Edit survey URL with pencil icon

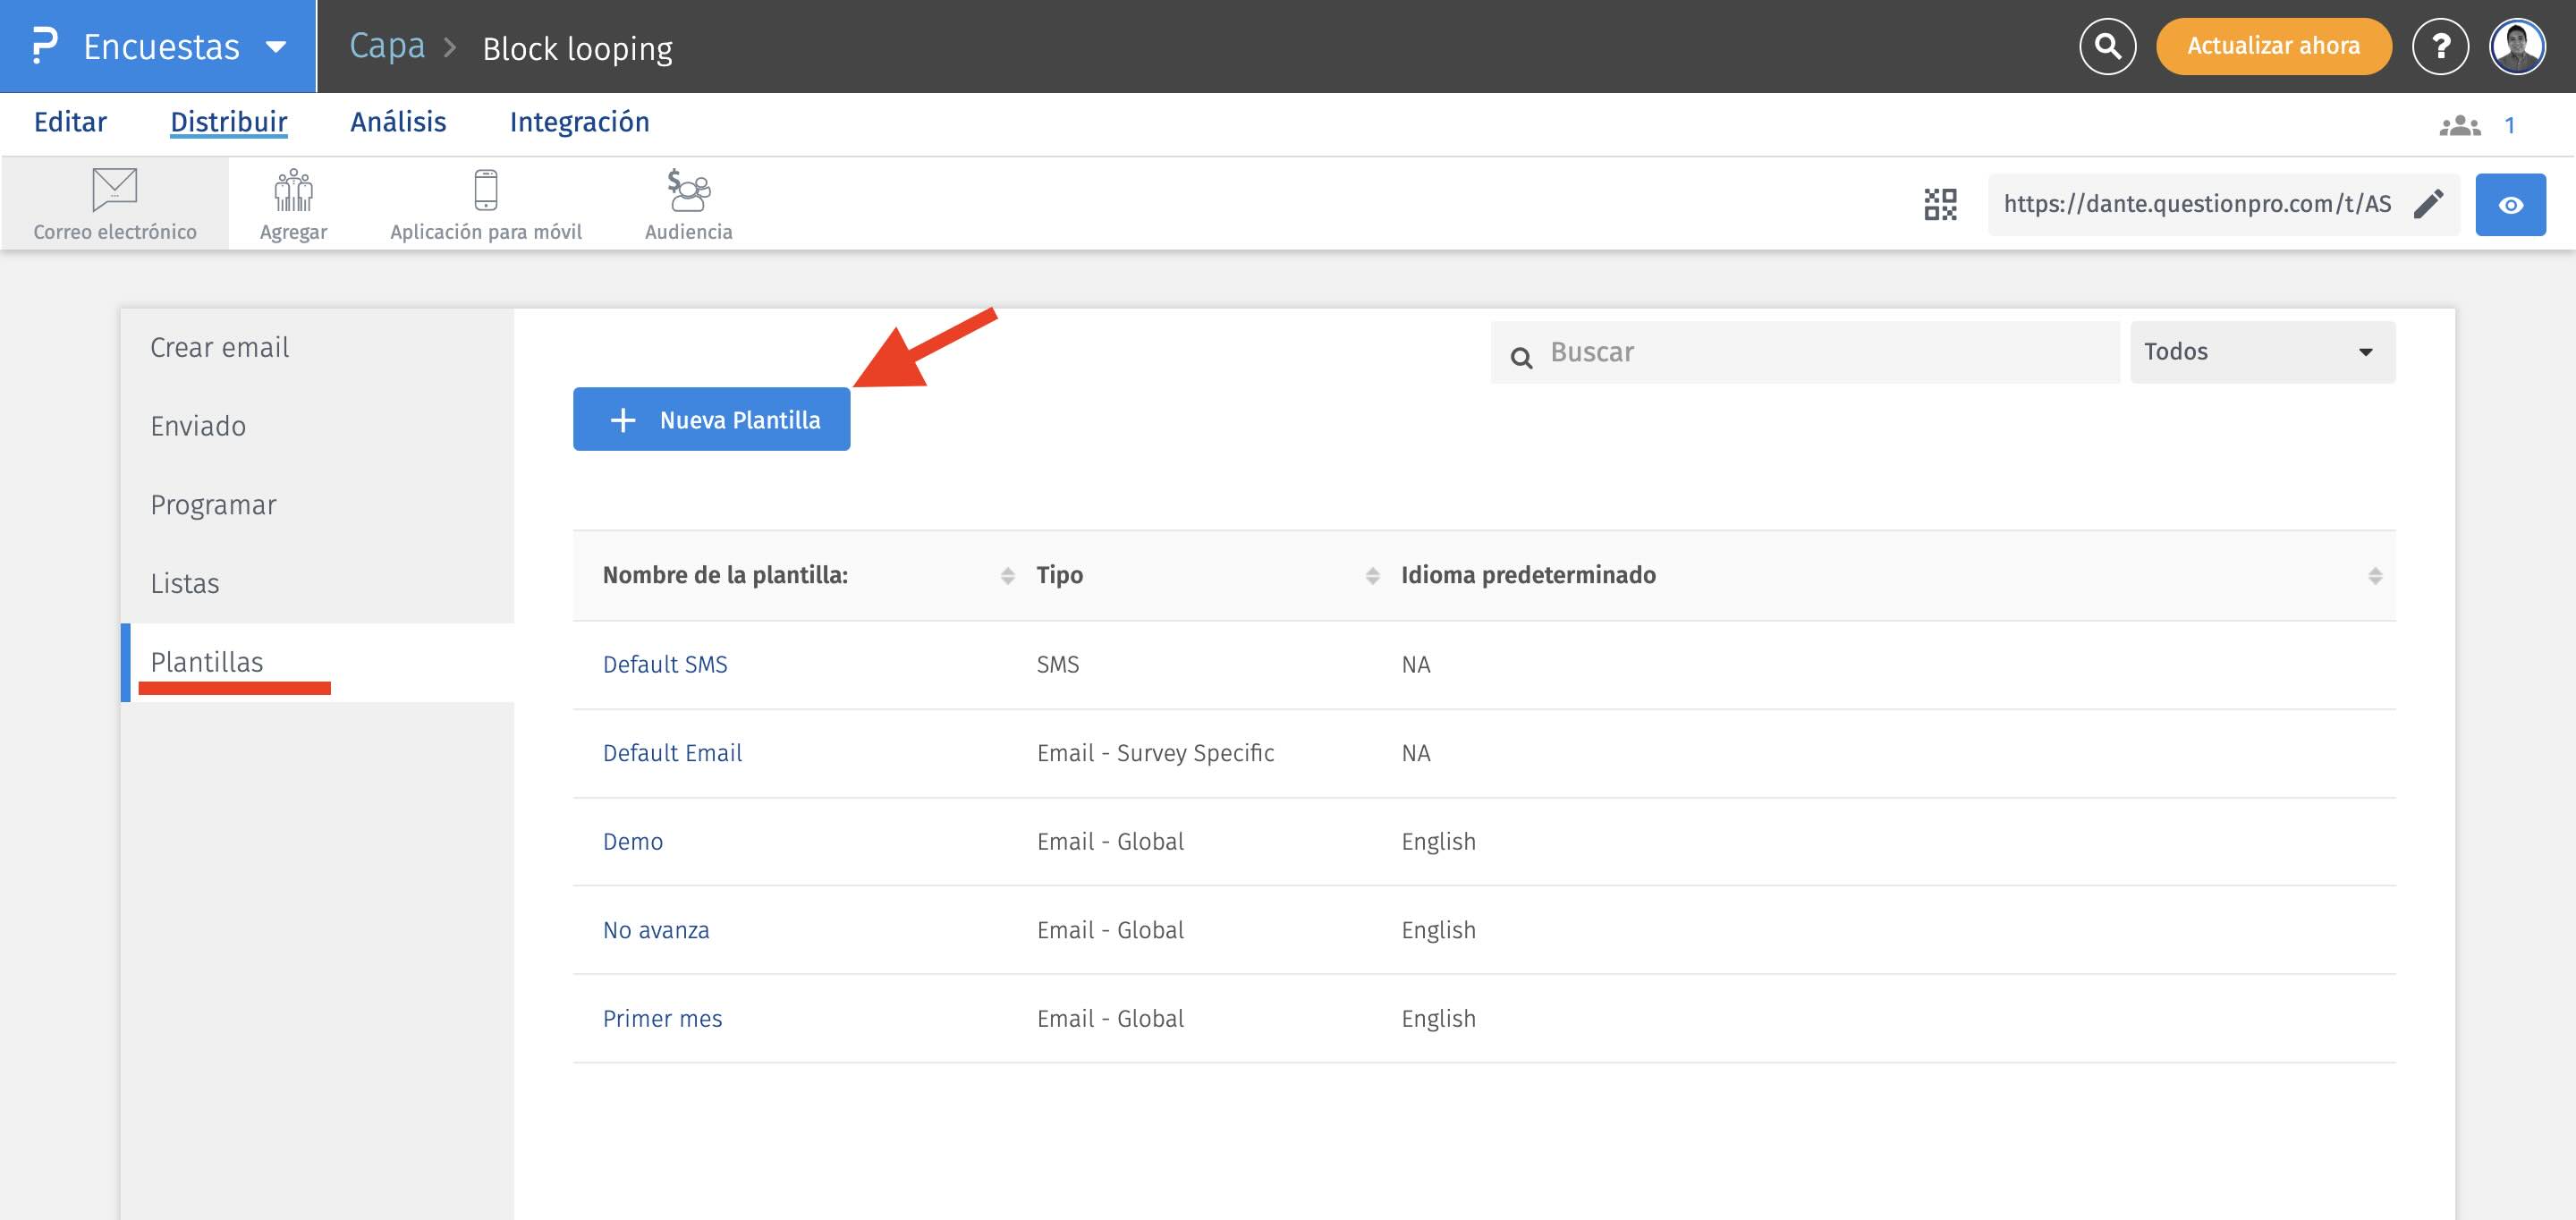pyautogui.click(x=2428, y=204)
